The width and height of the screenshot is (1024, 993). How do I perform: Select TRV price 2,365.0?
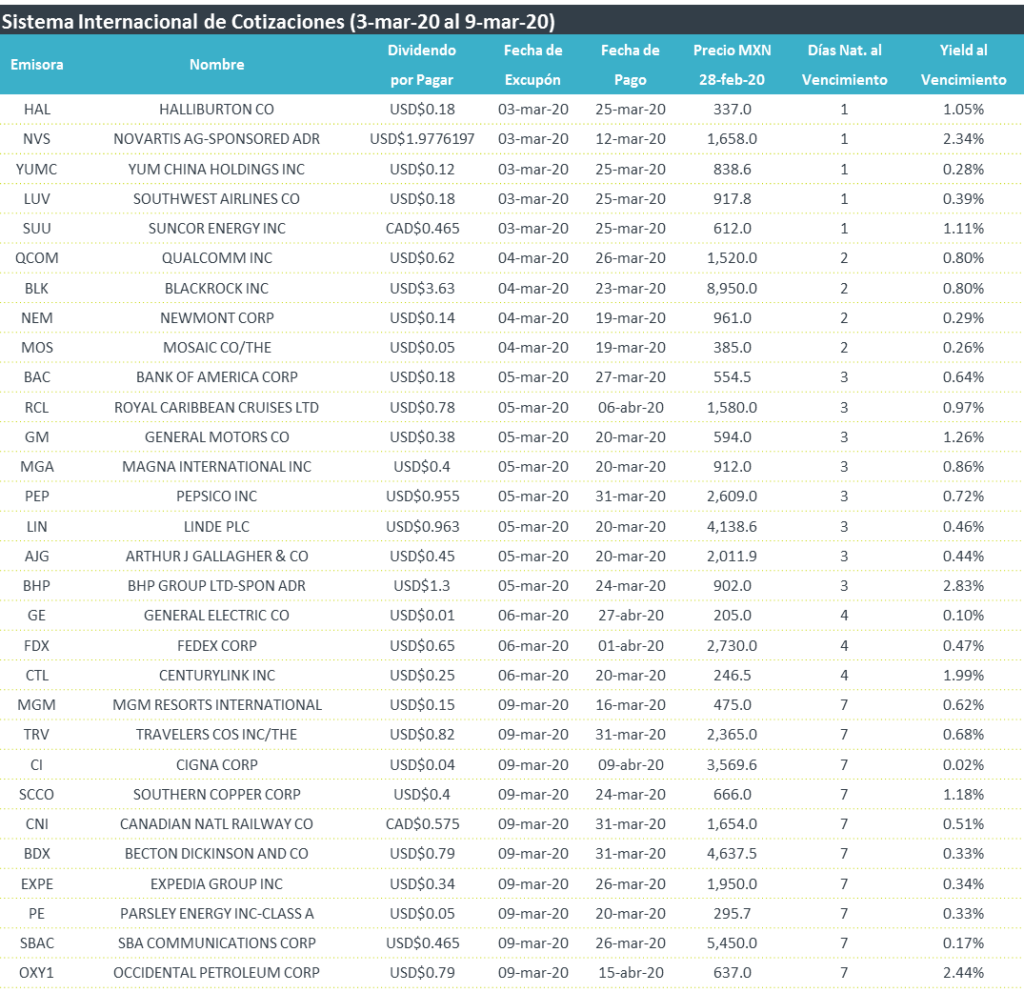pyautogui.click(x=732, y=734)
